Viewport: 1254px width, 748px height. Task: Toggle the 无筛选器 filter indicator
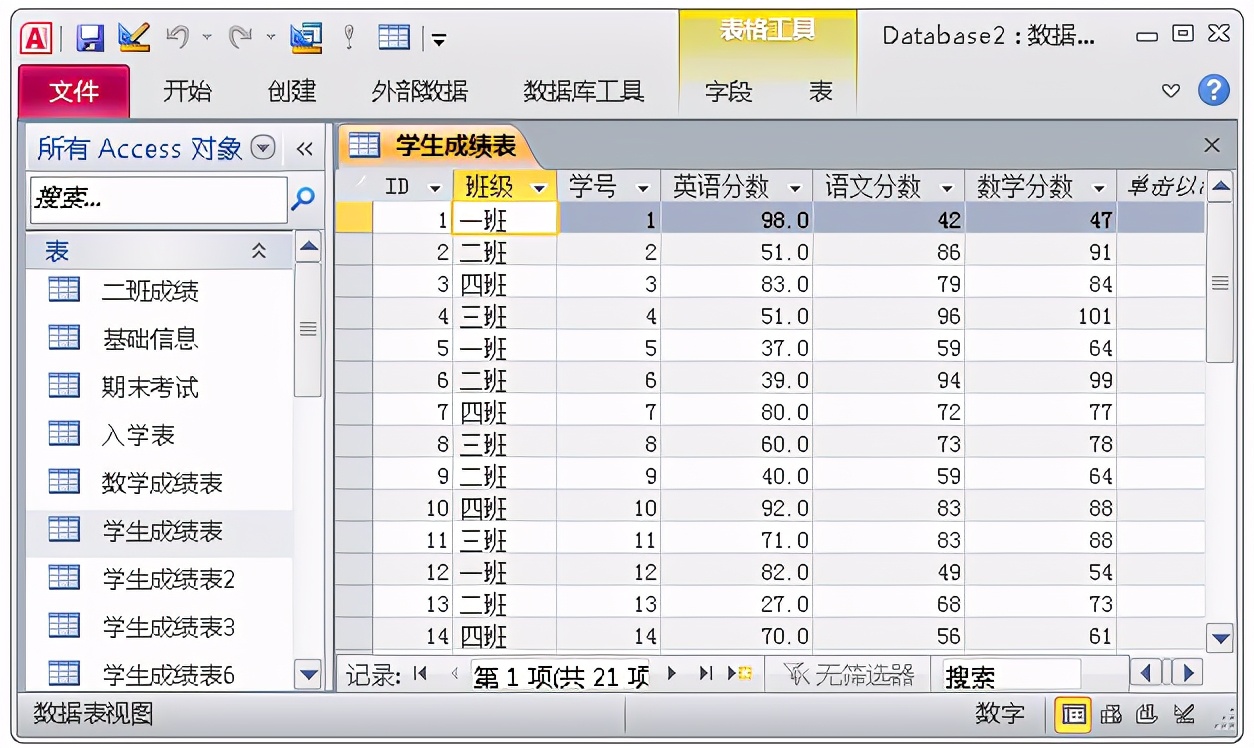[x=849, y=675]
